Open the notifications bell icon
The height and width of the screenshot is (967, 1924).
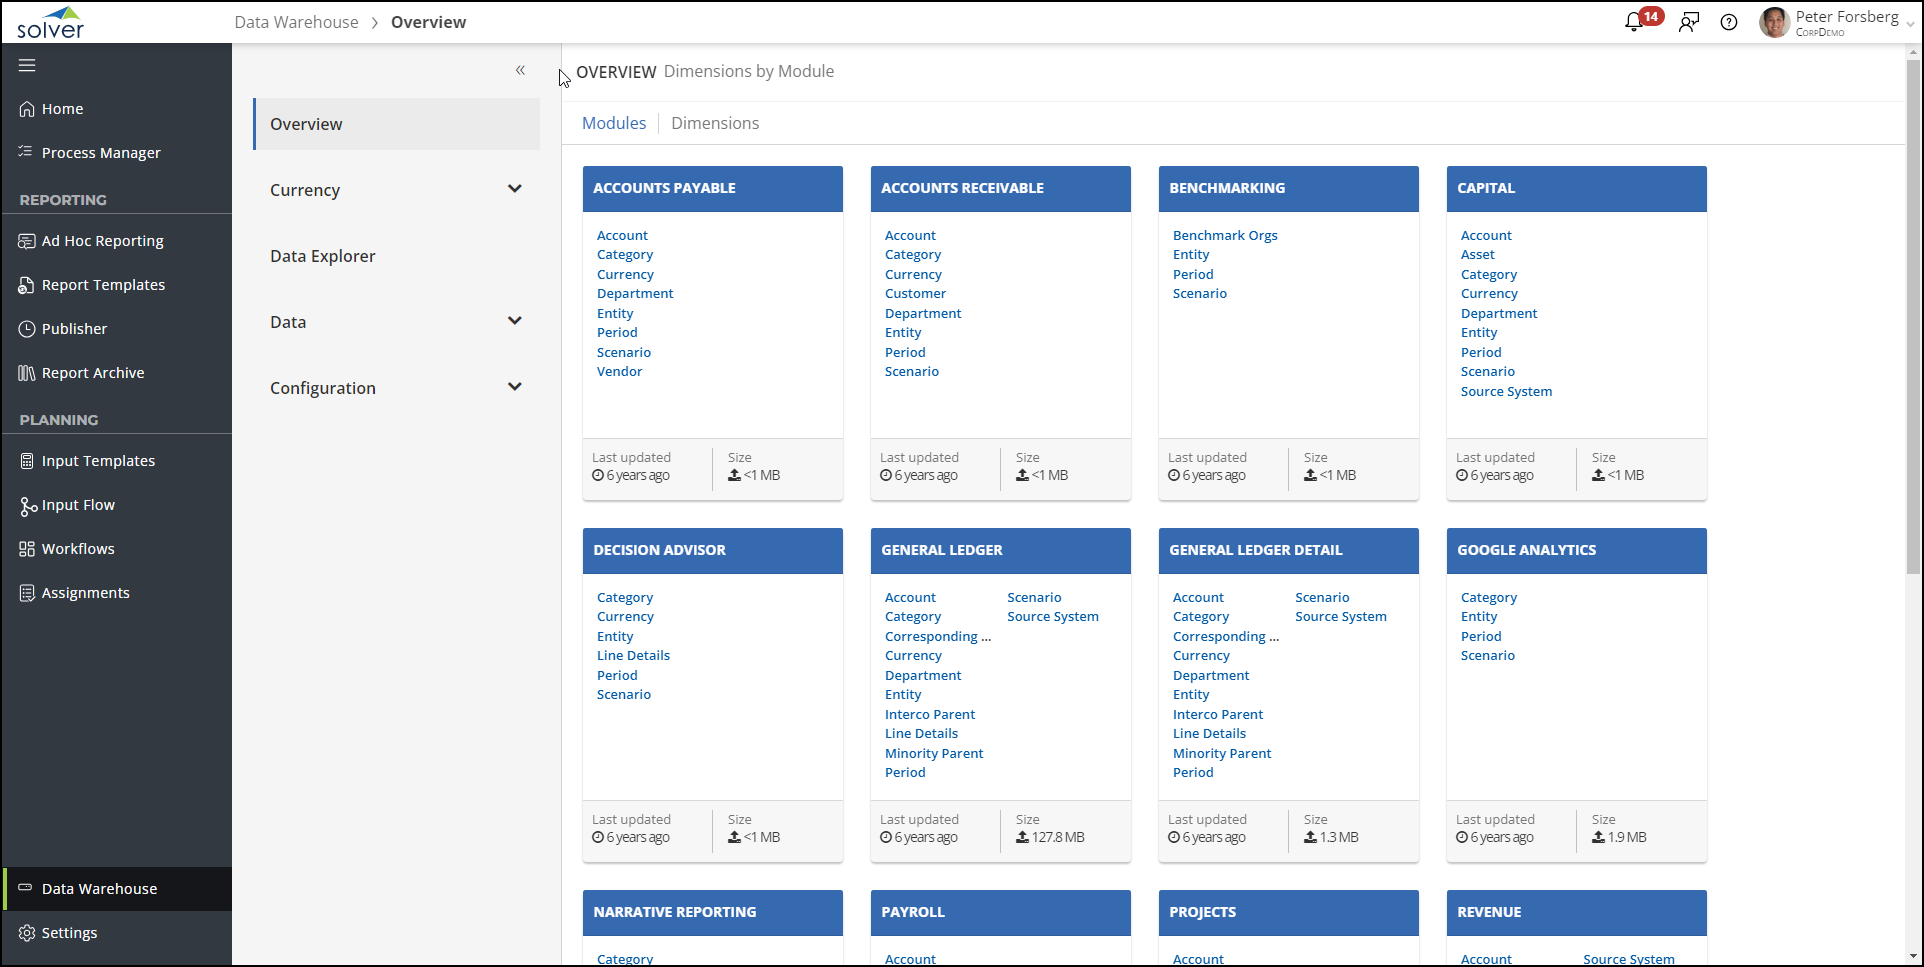click(x=1635, y=22)
